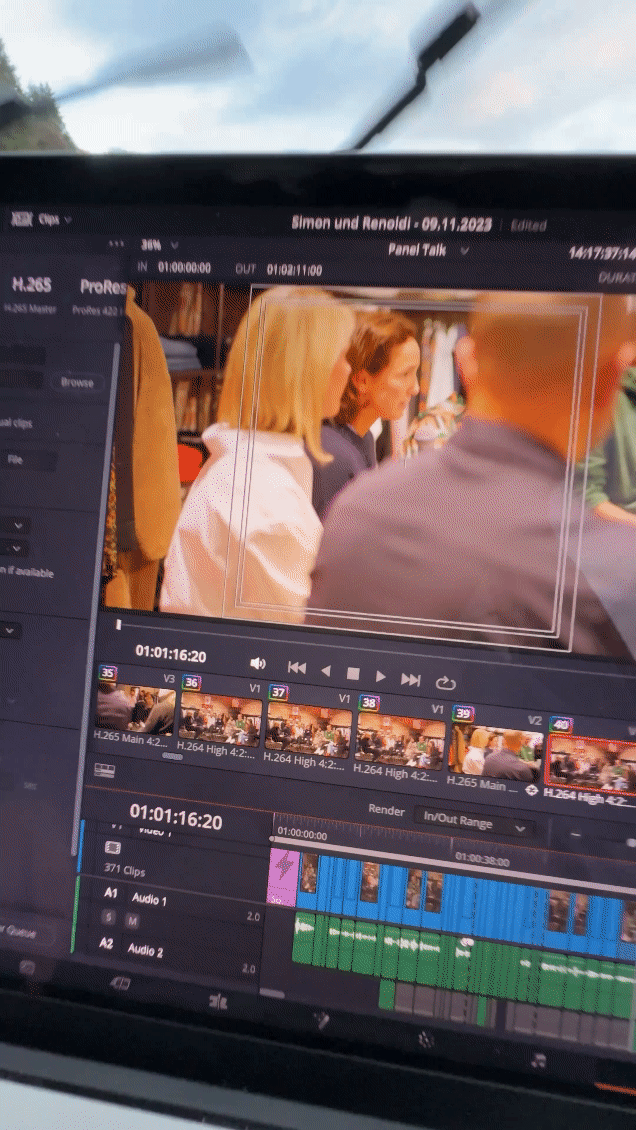Click the OUT timecode 01:02:11:00
The width and height of the screenshot is (636, 1130).
pos(295,270)
